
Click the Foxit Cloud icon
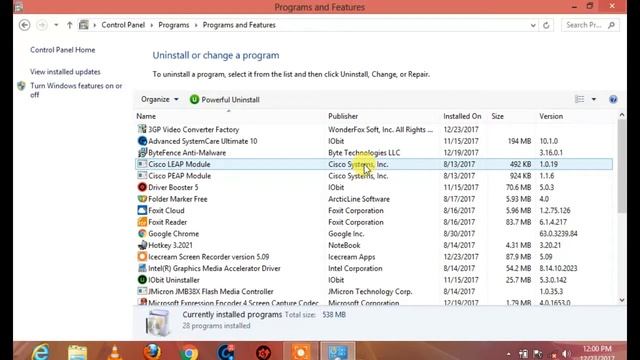142,210
